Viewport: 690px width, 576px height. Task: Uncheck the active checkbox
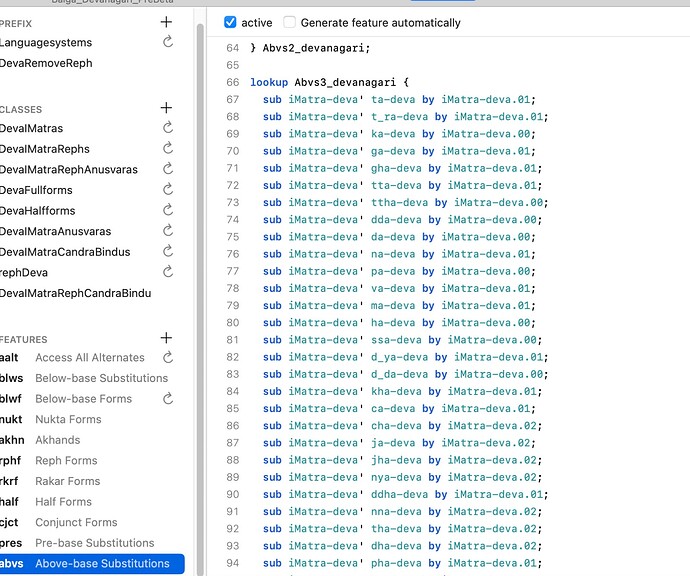pos(231,22)
